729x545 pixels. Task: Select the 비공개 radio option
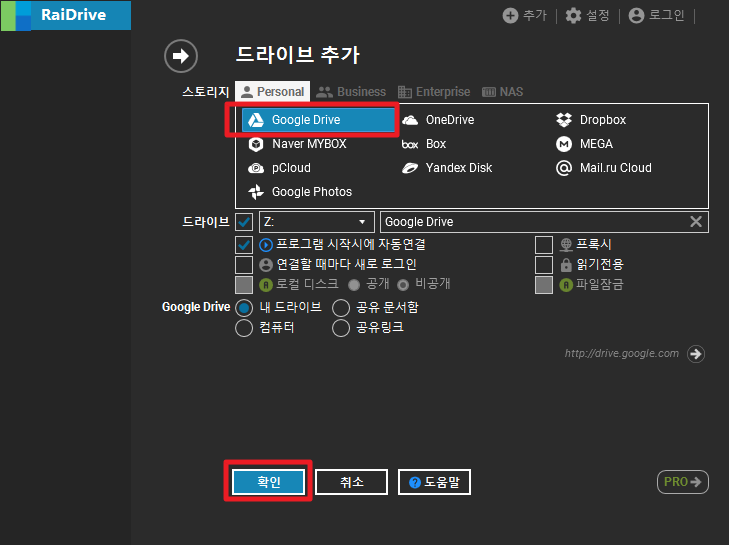(x=403, y=285)
